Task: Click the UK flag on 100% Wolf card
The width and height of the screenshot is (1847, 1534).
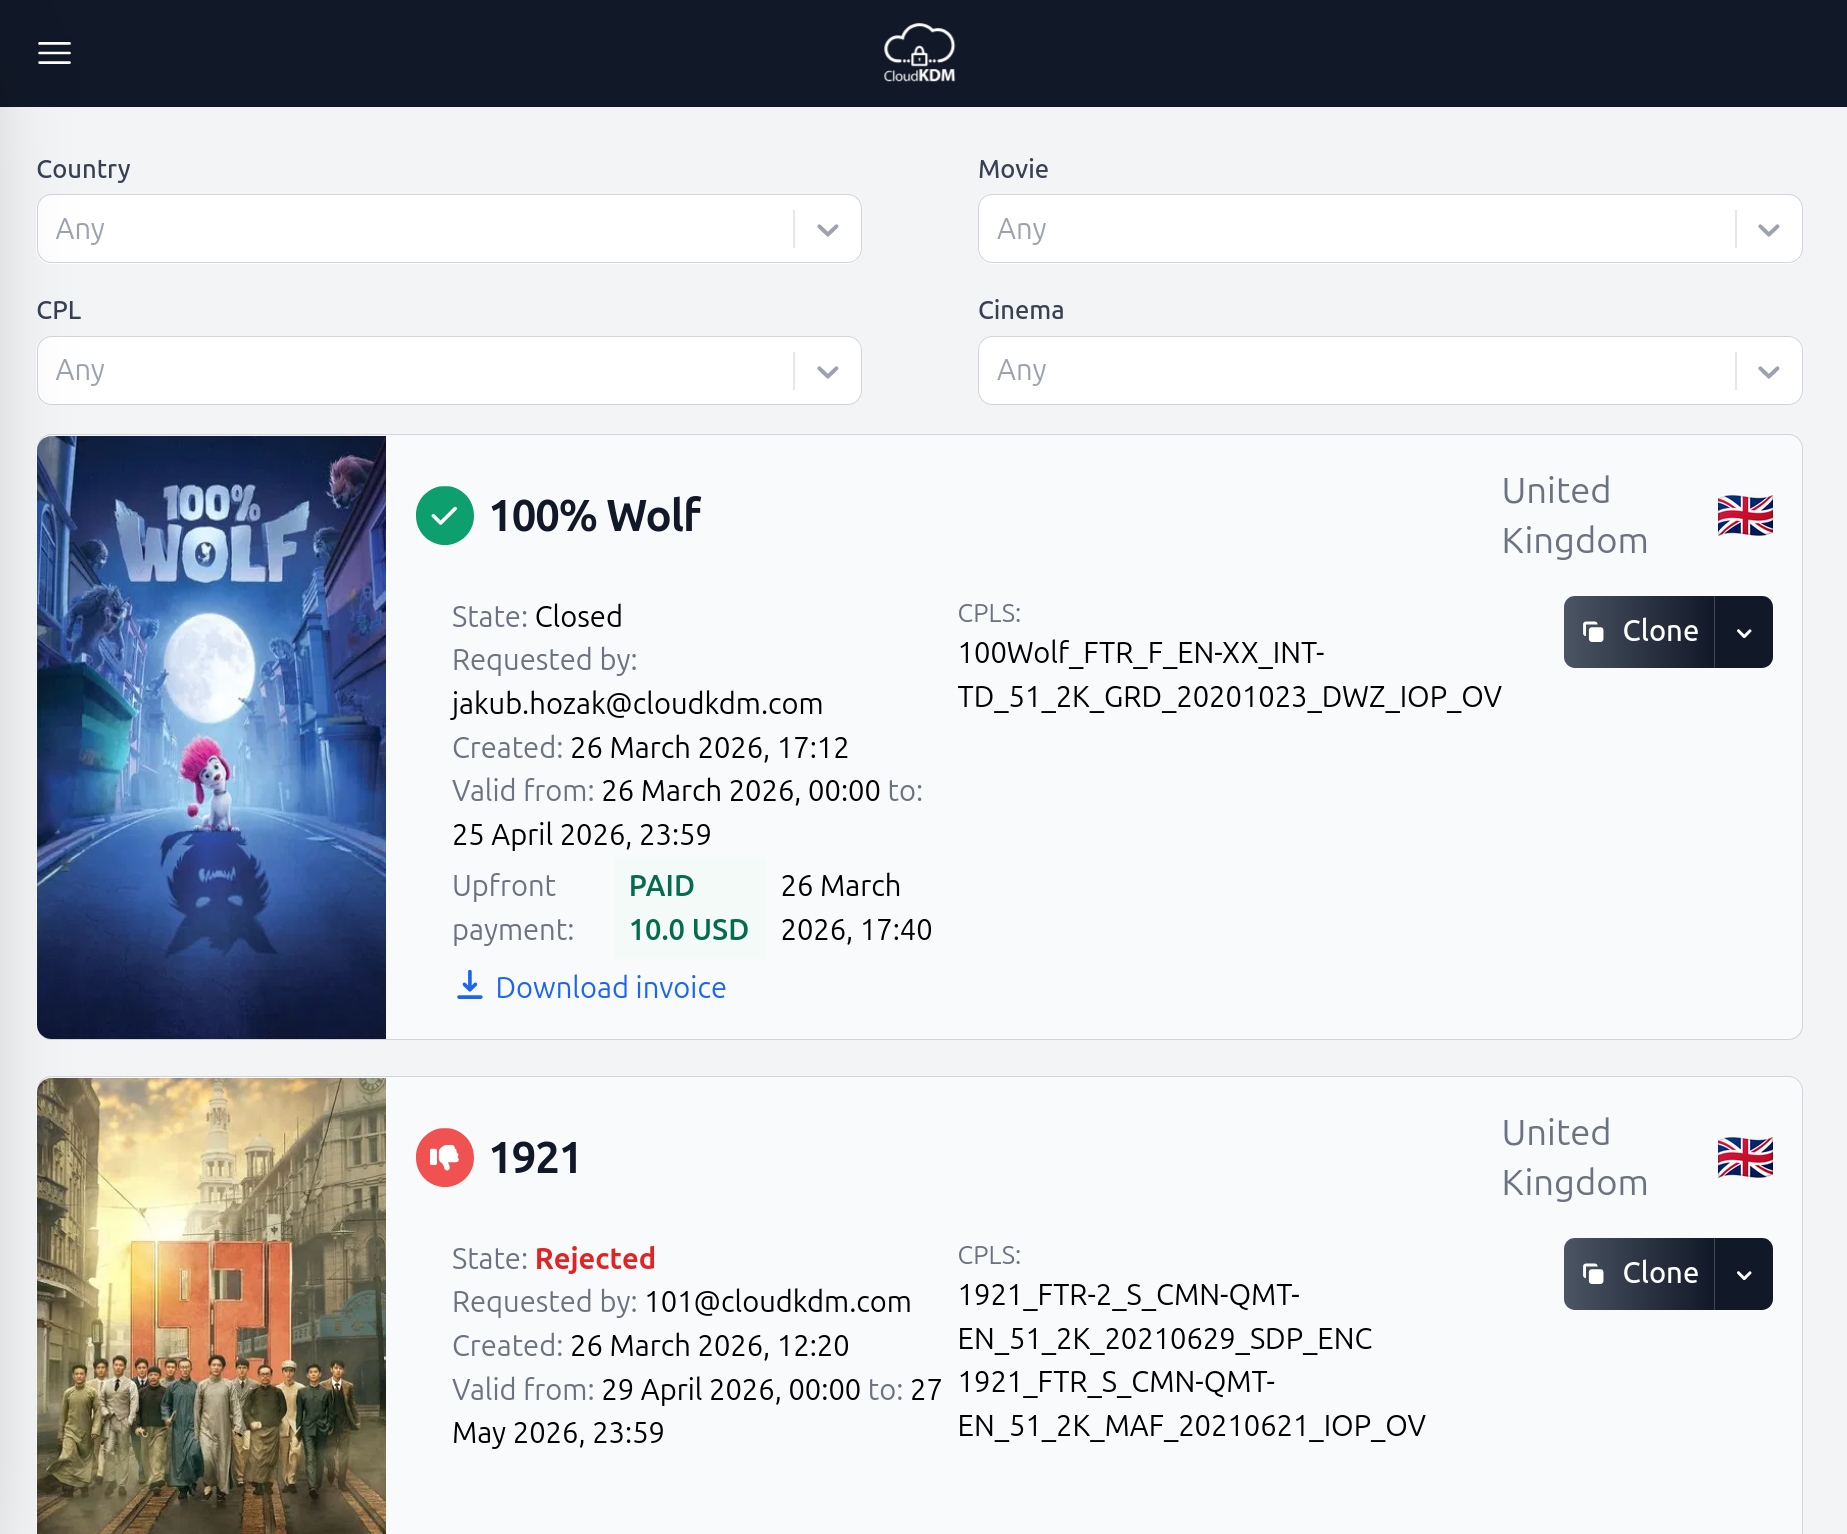Action: tap(1745, 516)
